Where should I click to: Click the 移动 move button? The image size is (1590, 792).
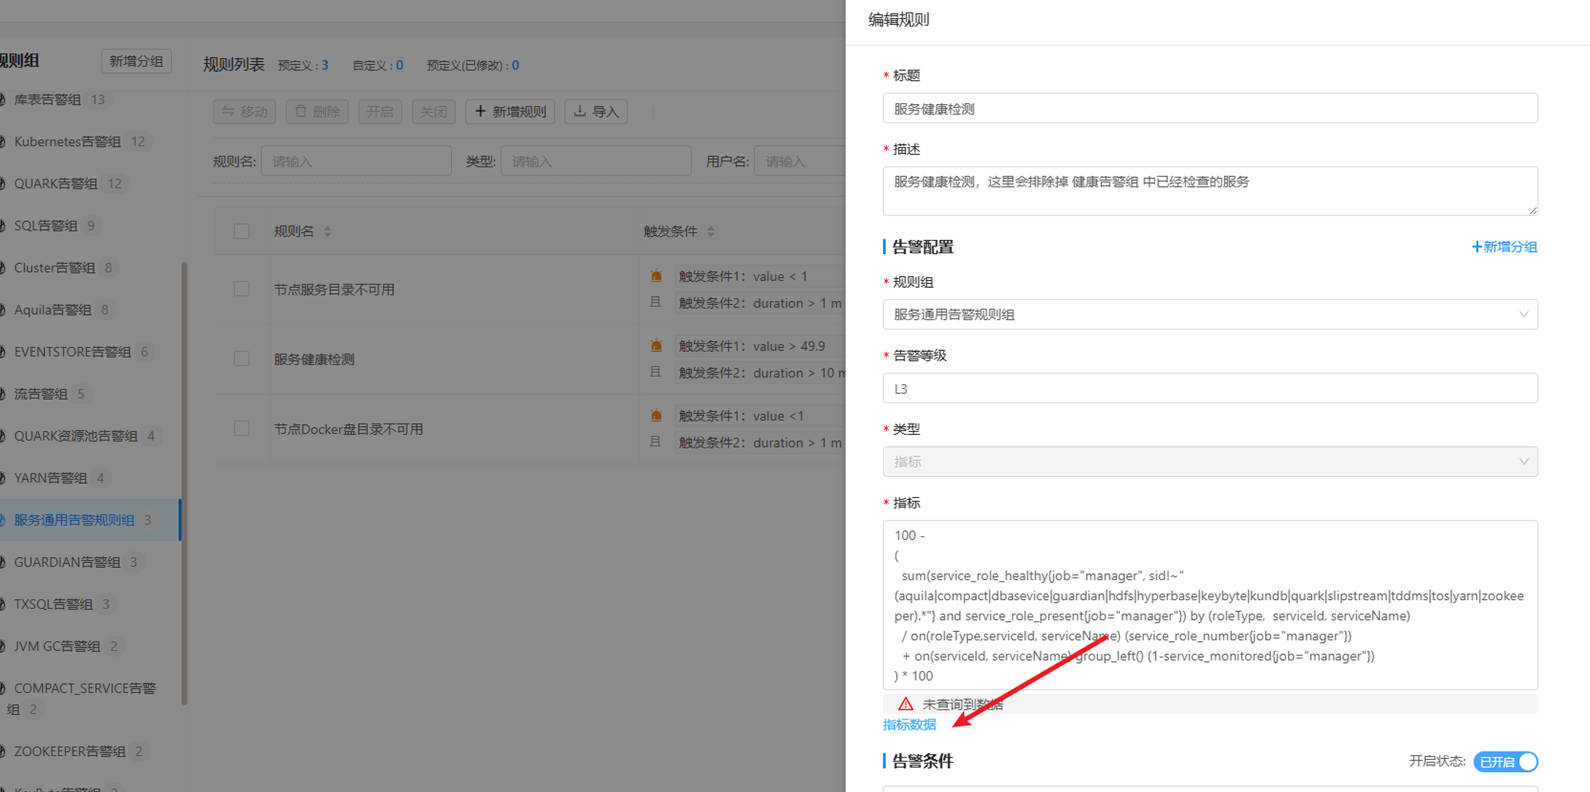click(x=244, y=112)
